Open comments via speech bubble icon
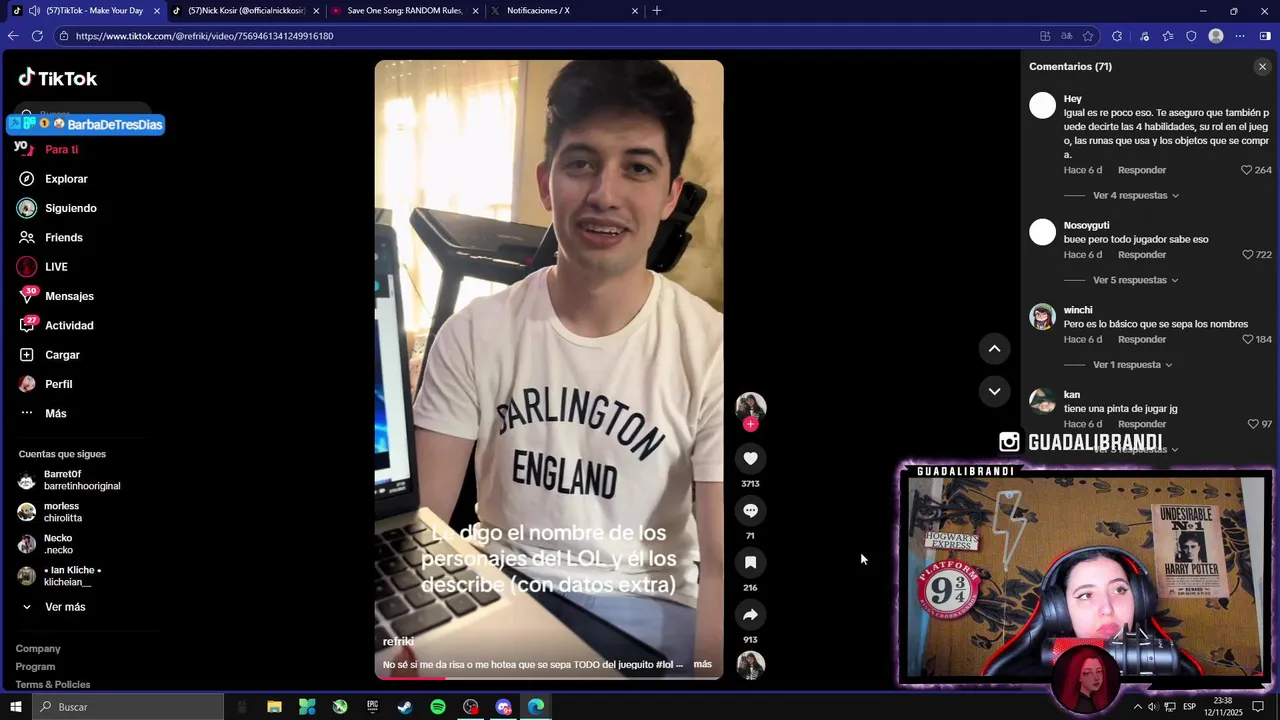Image resolution: width=1280 pixels, height=720 pixels. (750, 510)
